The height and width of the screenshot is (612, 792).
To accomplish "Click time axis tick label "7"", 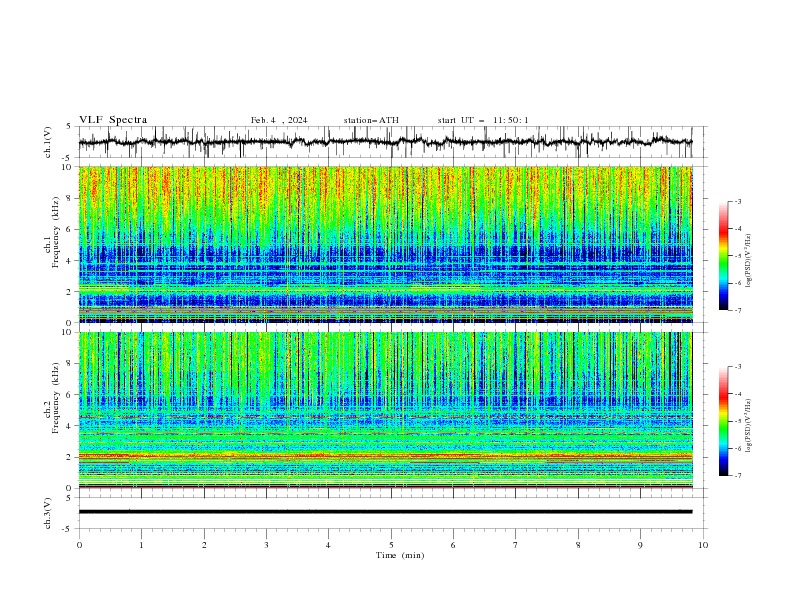I will [x=516, y=545].
